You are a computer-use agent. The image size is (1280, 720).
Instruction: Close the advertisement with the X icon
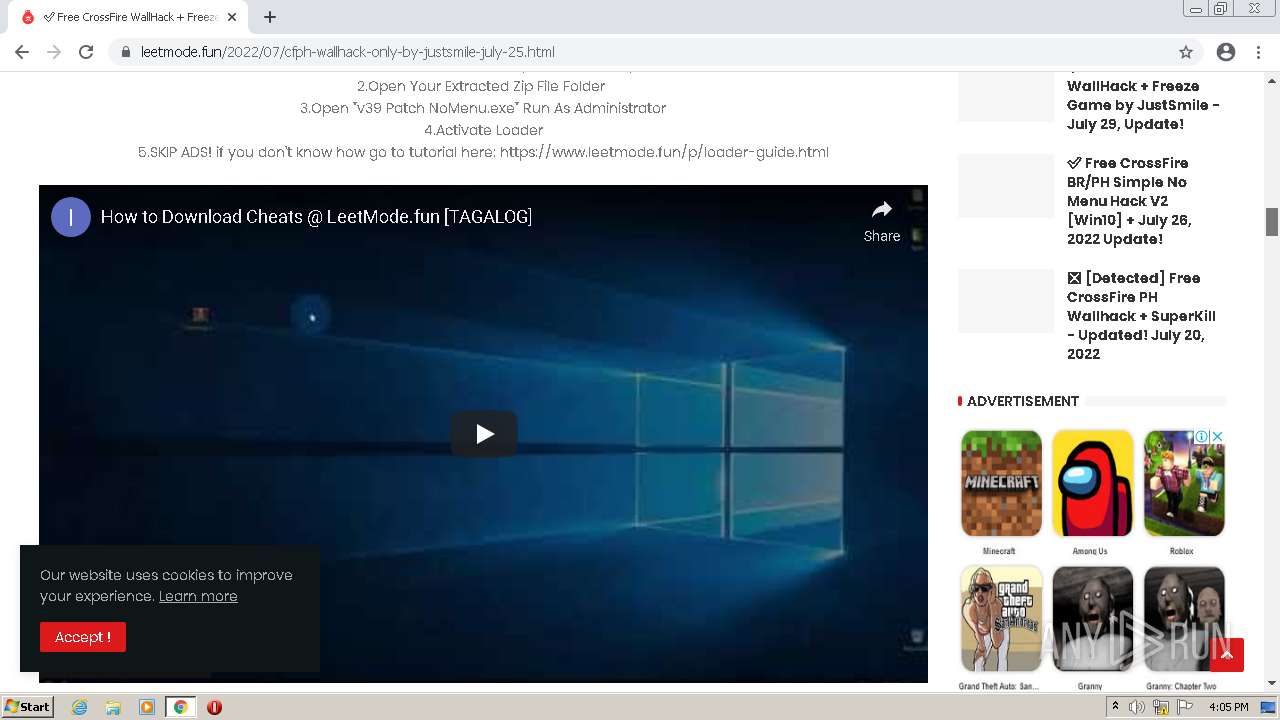(x=1218, y=437)
